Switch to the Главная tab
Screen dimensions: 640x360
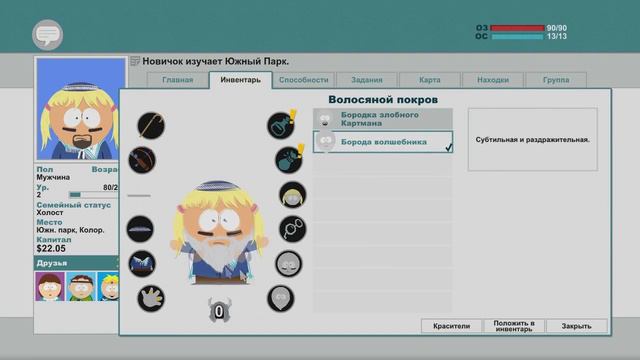[178, 80]
